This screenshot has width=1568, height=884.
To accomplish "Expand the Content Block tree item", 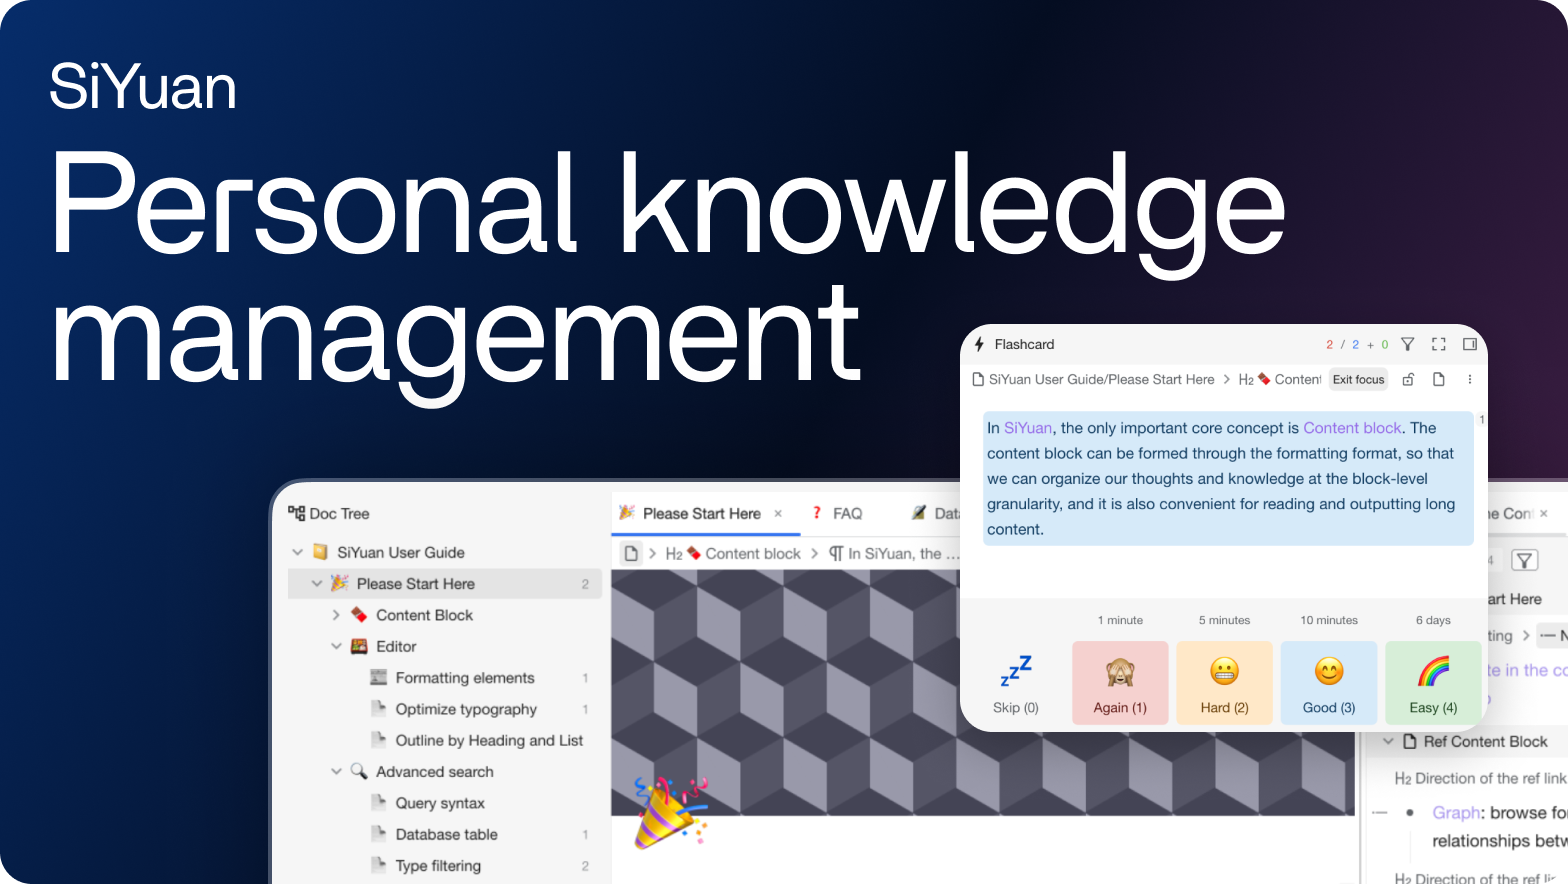I will [x=336, y=615].
